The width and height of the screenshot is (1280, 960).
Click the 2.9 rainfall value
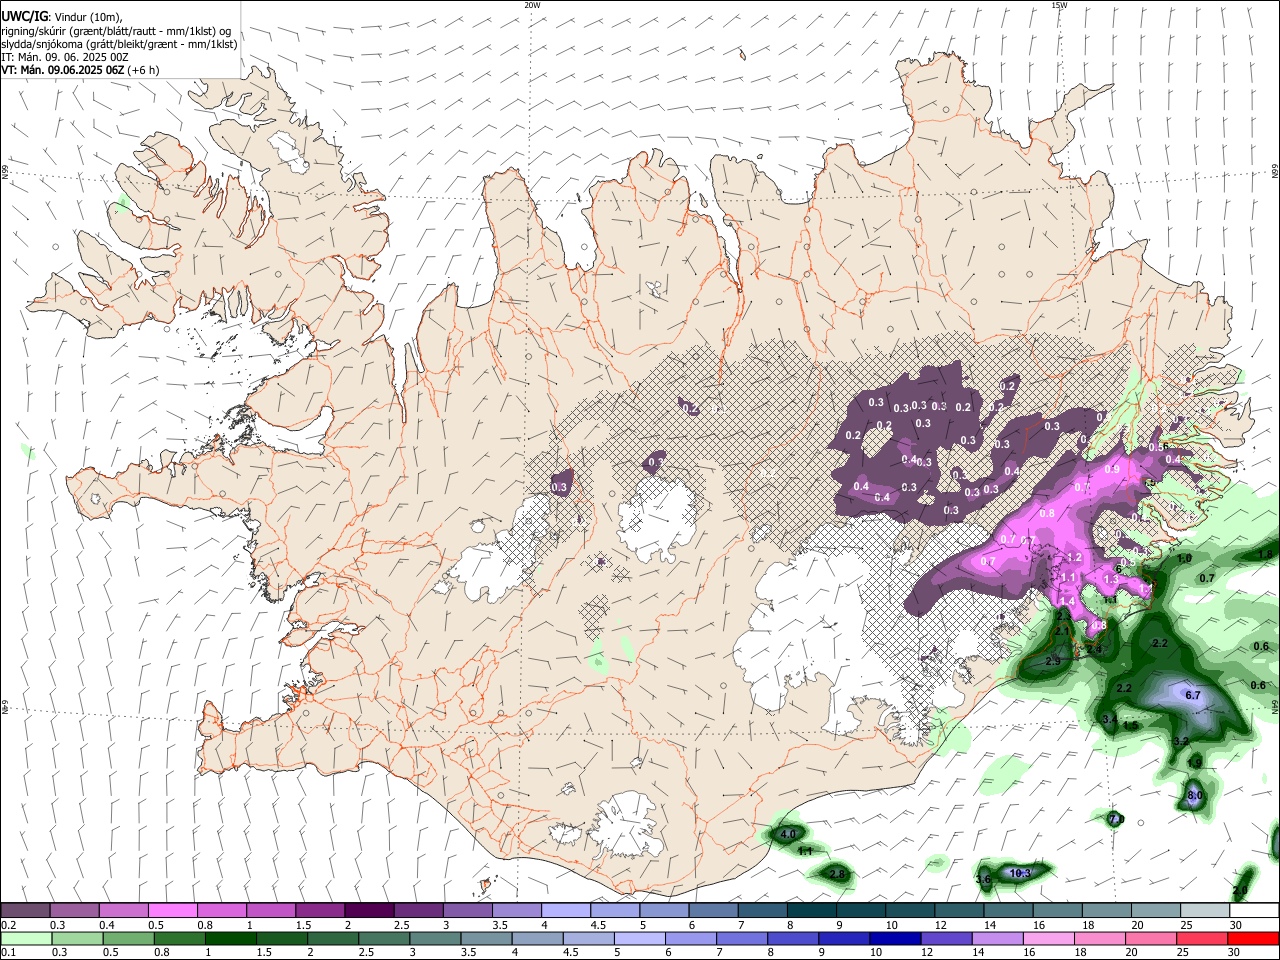(1053, 662)
